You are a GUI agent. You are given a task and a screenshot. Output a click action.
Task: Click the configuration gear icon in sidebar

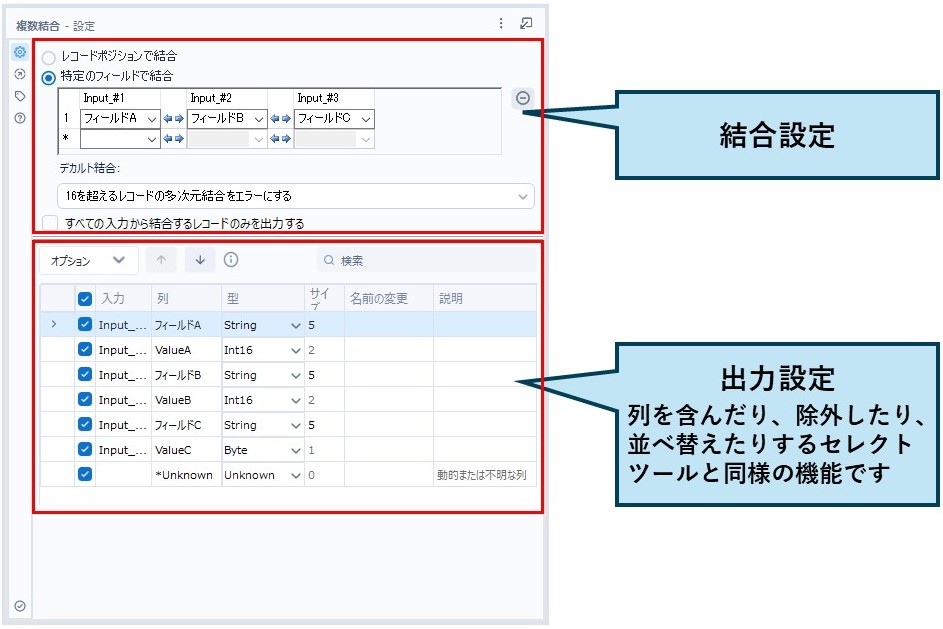pyautogui.click(x=20, y=52)
